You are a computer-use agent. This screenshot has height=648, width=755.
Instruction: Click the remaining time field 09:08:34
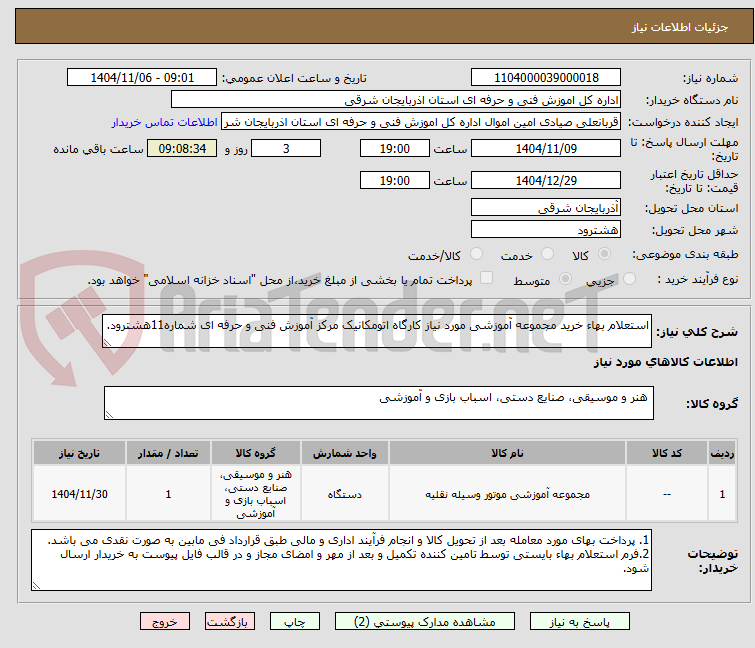(182, 148)
